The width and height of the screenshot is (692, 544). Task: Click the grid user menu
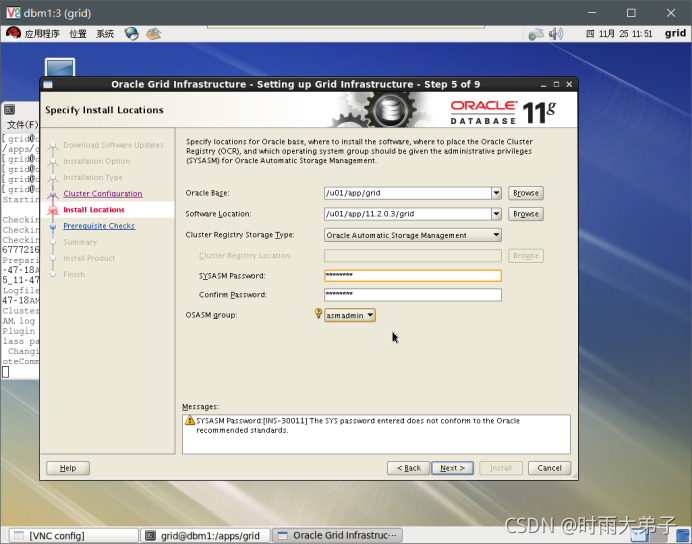pos(675,34)
